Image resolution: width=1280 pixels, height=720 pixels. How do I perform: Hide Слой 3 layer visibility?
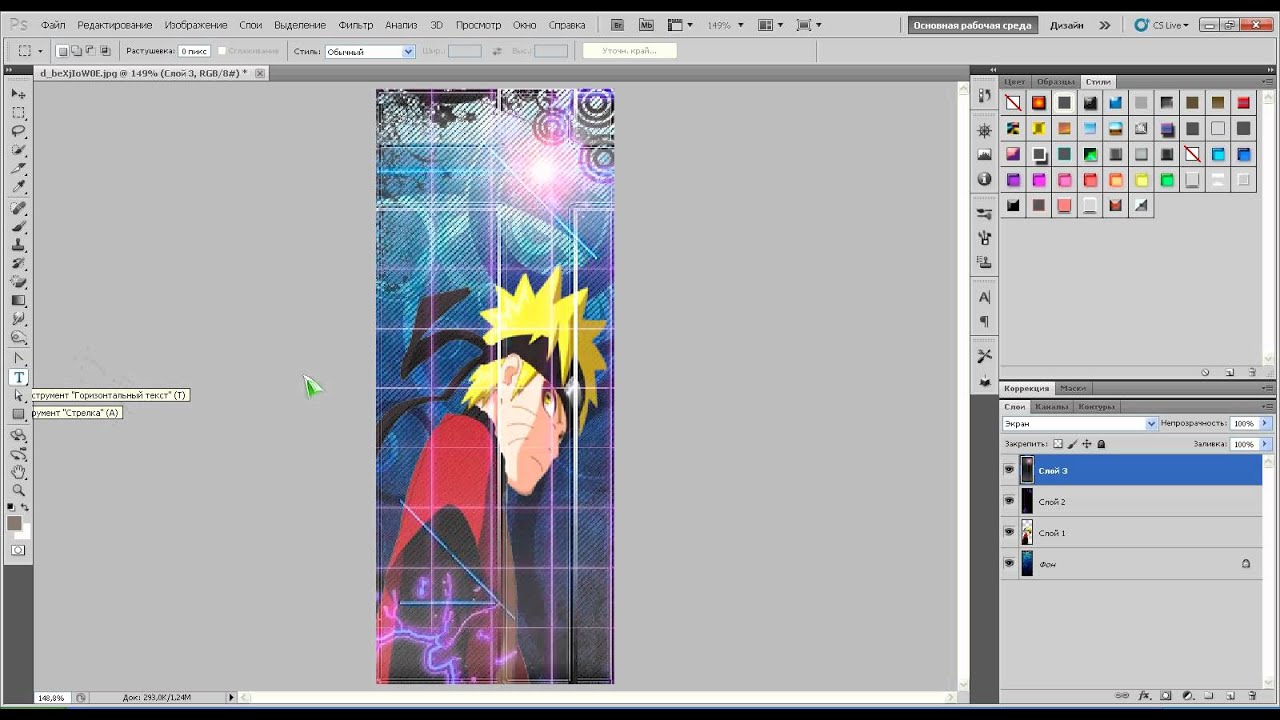(1009, 470)
